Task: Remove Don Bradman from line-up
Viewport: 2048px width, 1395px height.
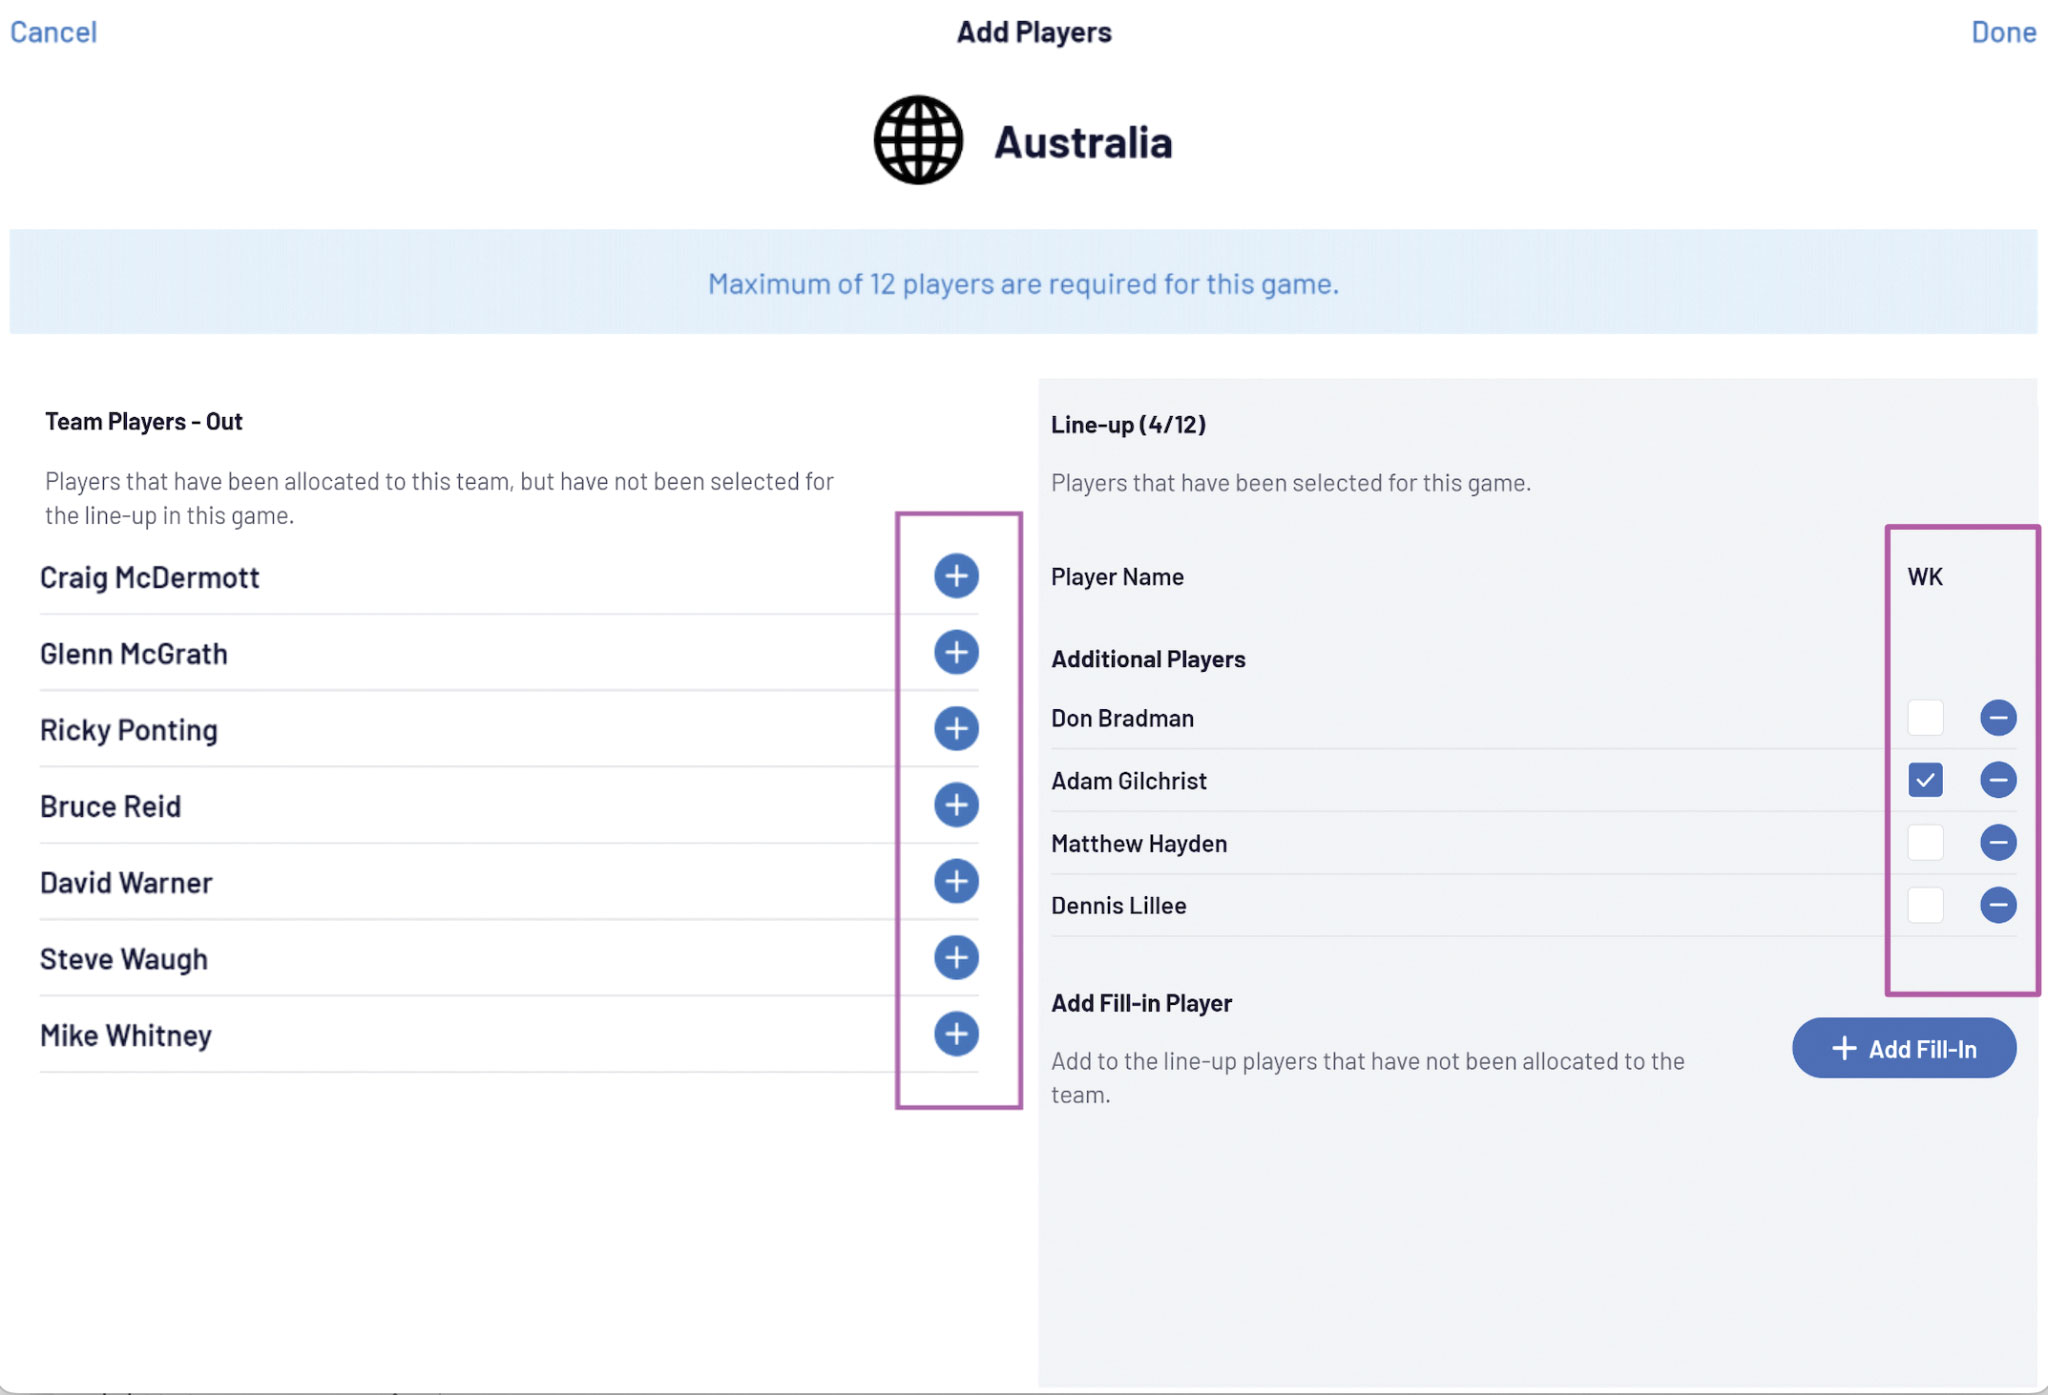Action: coord(1997,718)
